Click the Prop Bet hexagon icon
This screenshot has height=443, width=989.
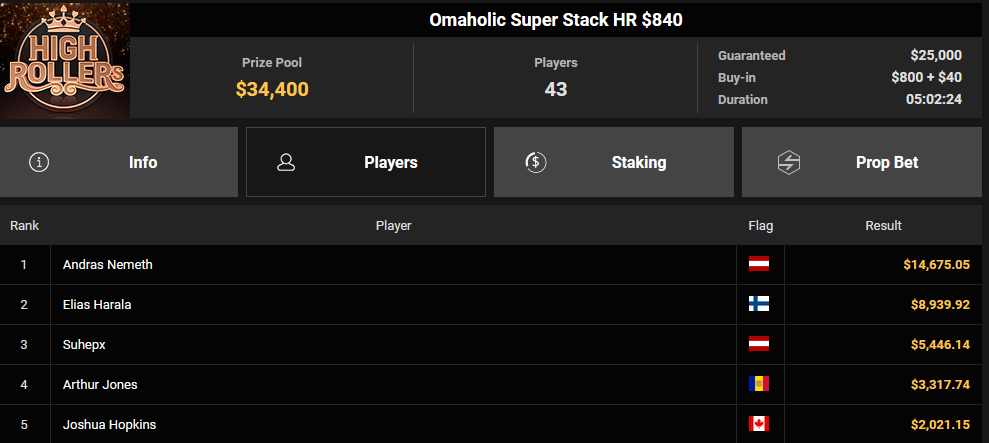tap(789, 162)
